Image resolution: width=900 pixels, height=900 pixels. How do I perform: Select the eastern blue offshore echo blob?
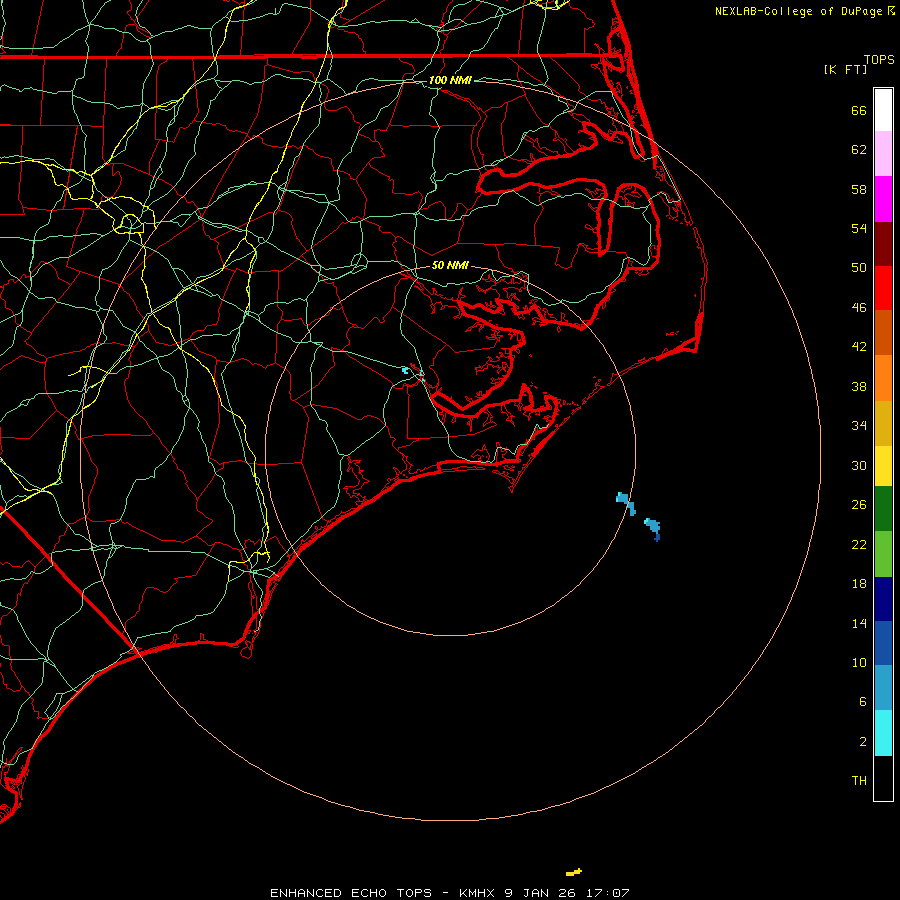653,526
